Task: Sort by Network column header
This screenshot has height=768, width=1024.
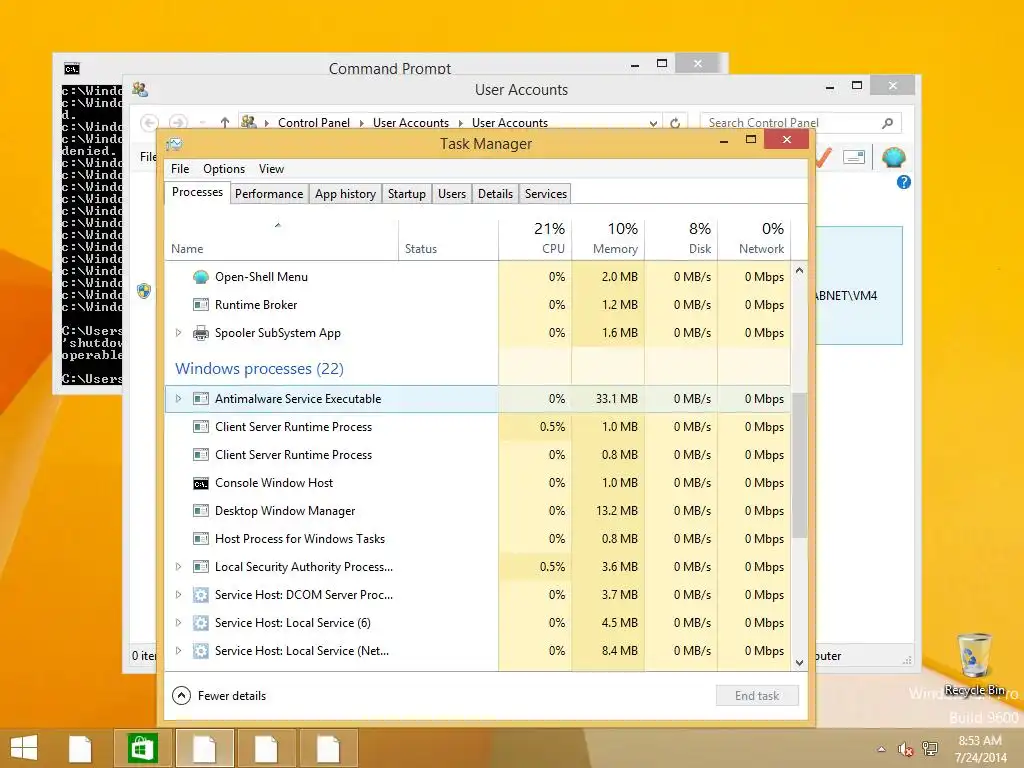Action: click(754, 239)
